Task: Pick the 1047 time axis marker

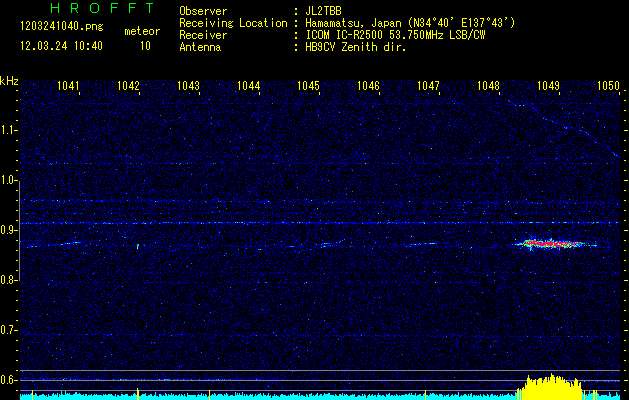Action: [428, 86]
